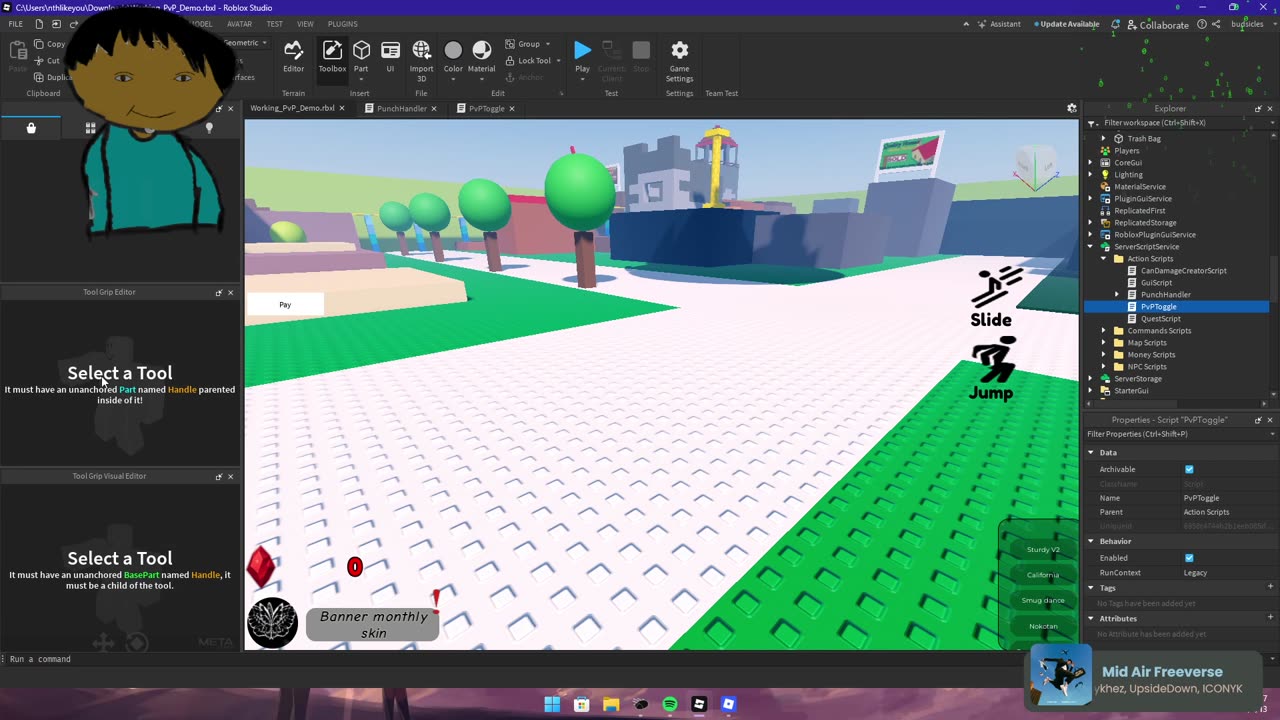This screenshot has width=1280, height=720.
Task: Open the Group dropdown arrow
Action: click(x=548, y=44)
